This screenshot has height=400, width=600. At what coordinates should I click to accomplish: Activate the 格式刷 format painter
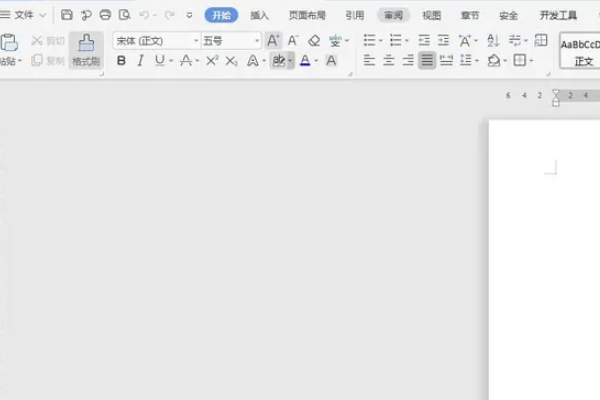pos(86,50)
